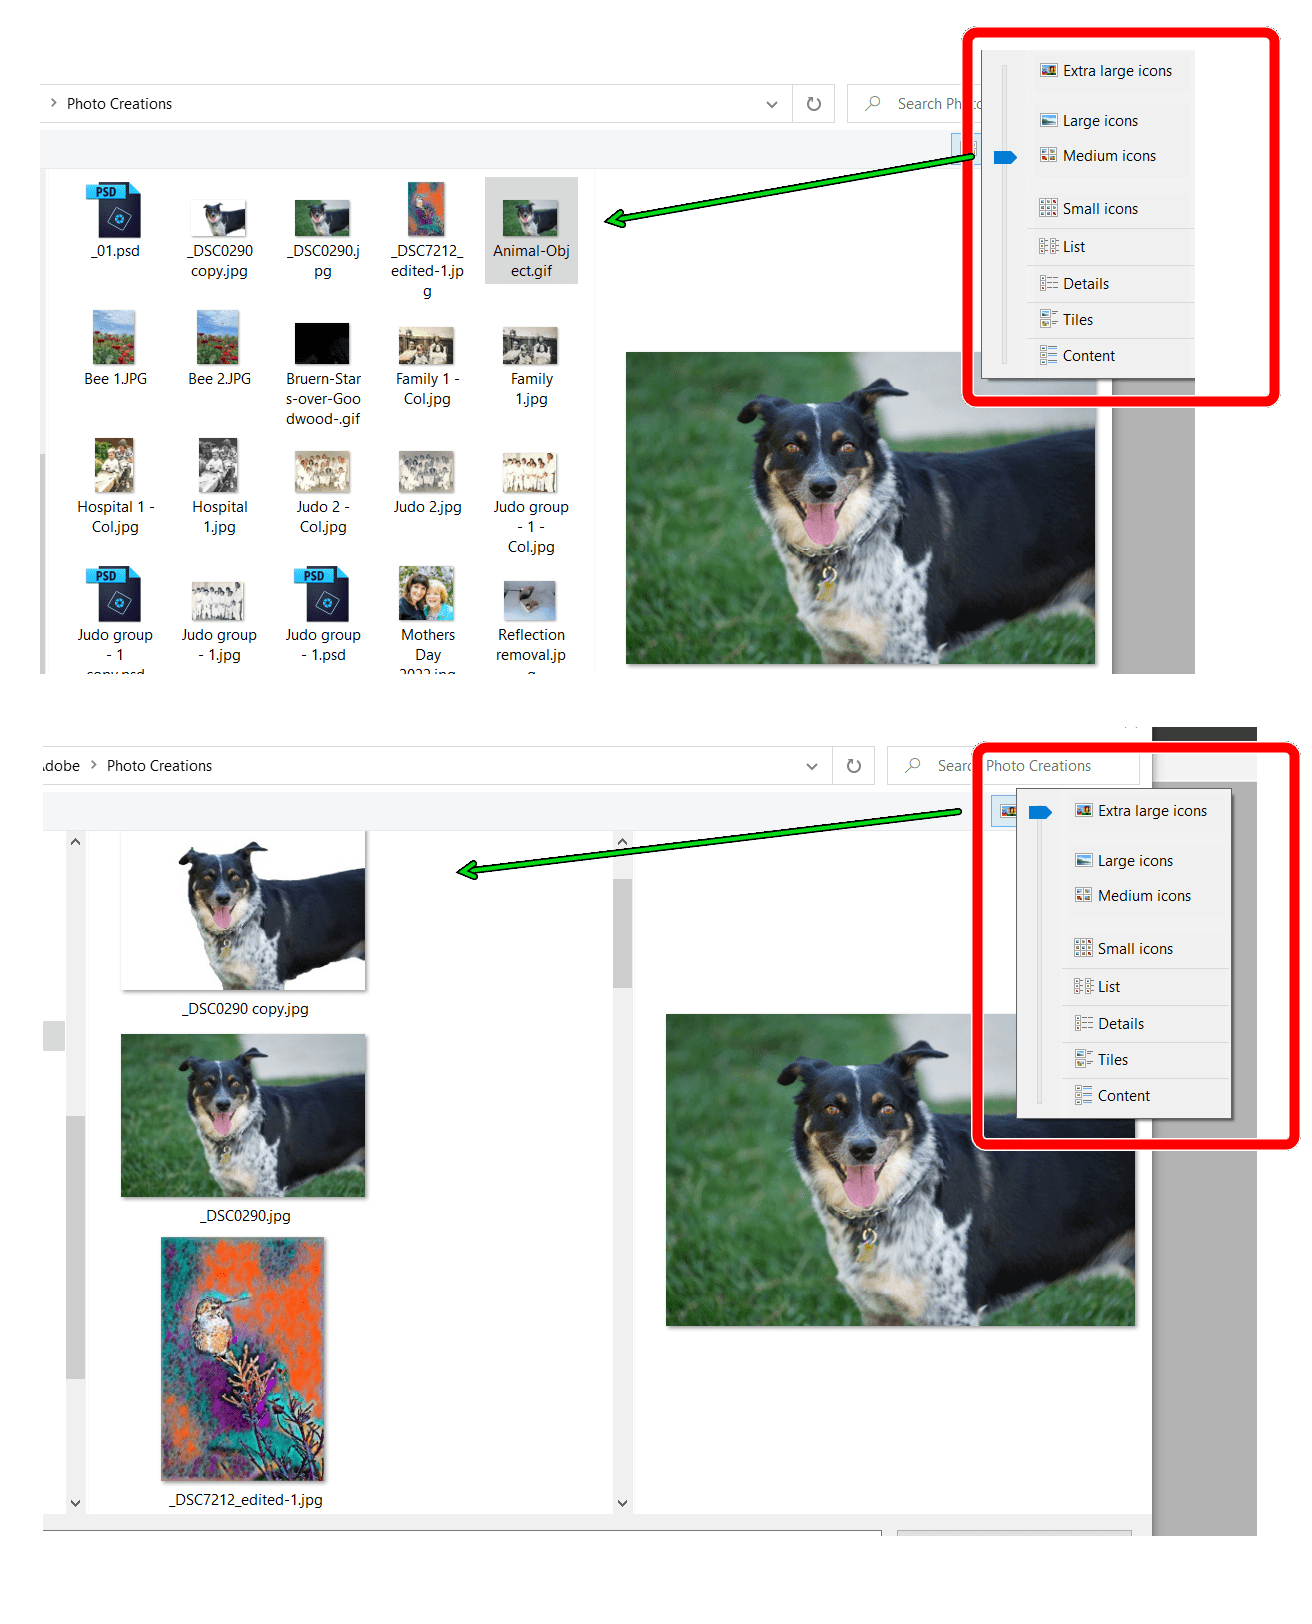
Task: Click the up arrow of the scrollbar left of the extra-large thumbnails
Action: tap(75, 842)
